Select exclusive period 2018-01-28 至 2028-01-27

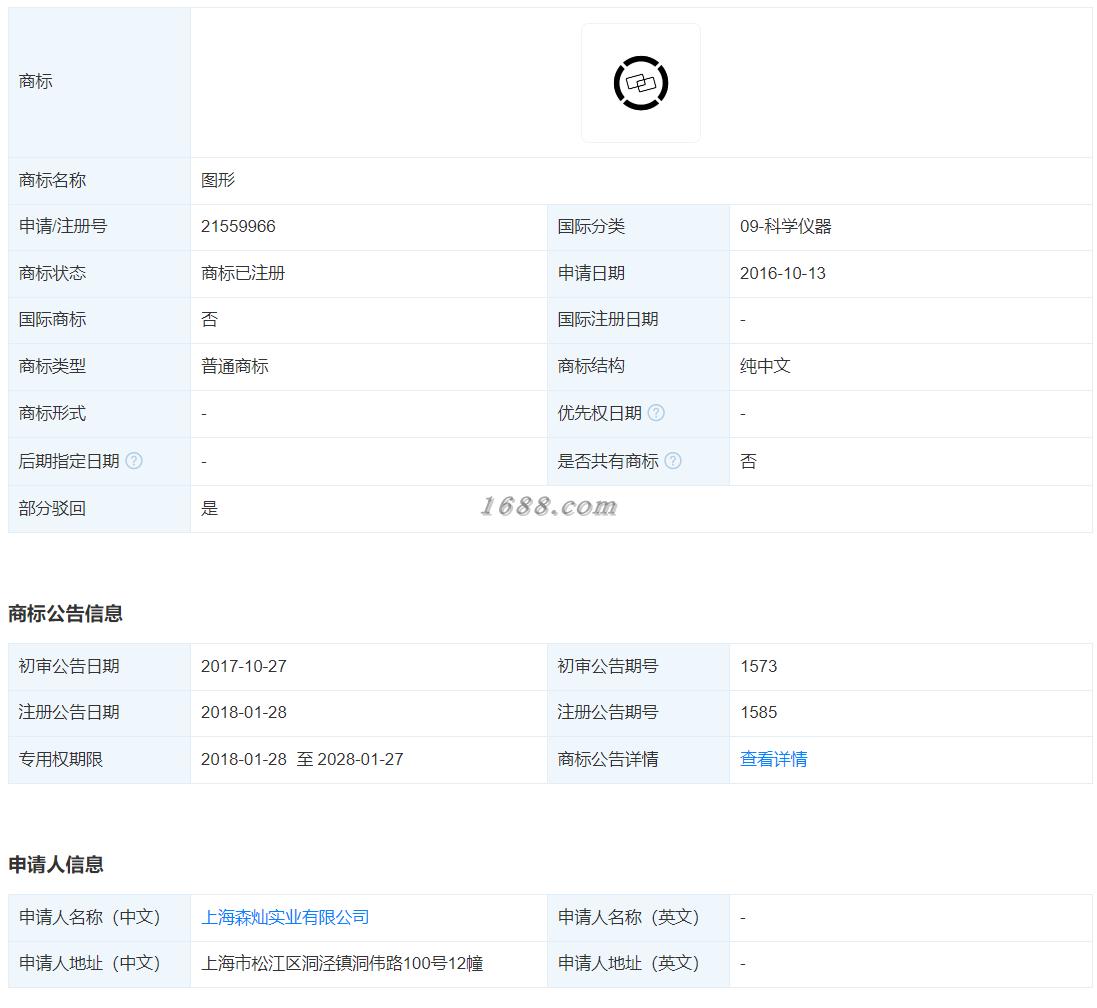tap(302, 759)
